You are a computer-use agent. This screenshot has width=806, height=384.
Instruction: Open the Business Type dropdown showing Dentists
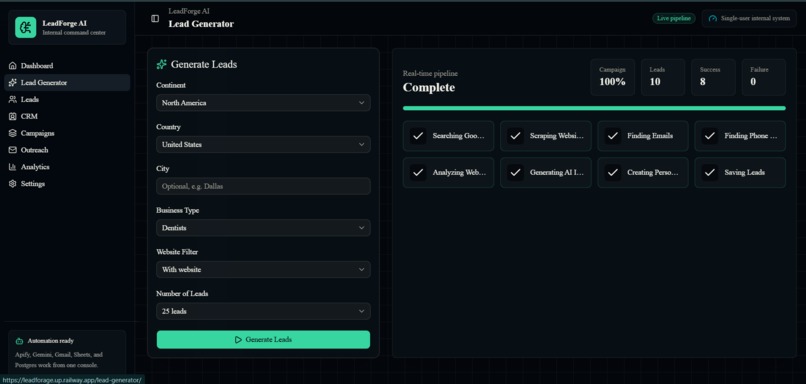pos(263,228)
